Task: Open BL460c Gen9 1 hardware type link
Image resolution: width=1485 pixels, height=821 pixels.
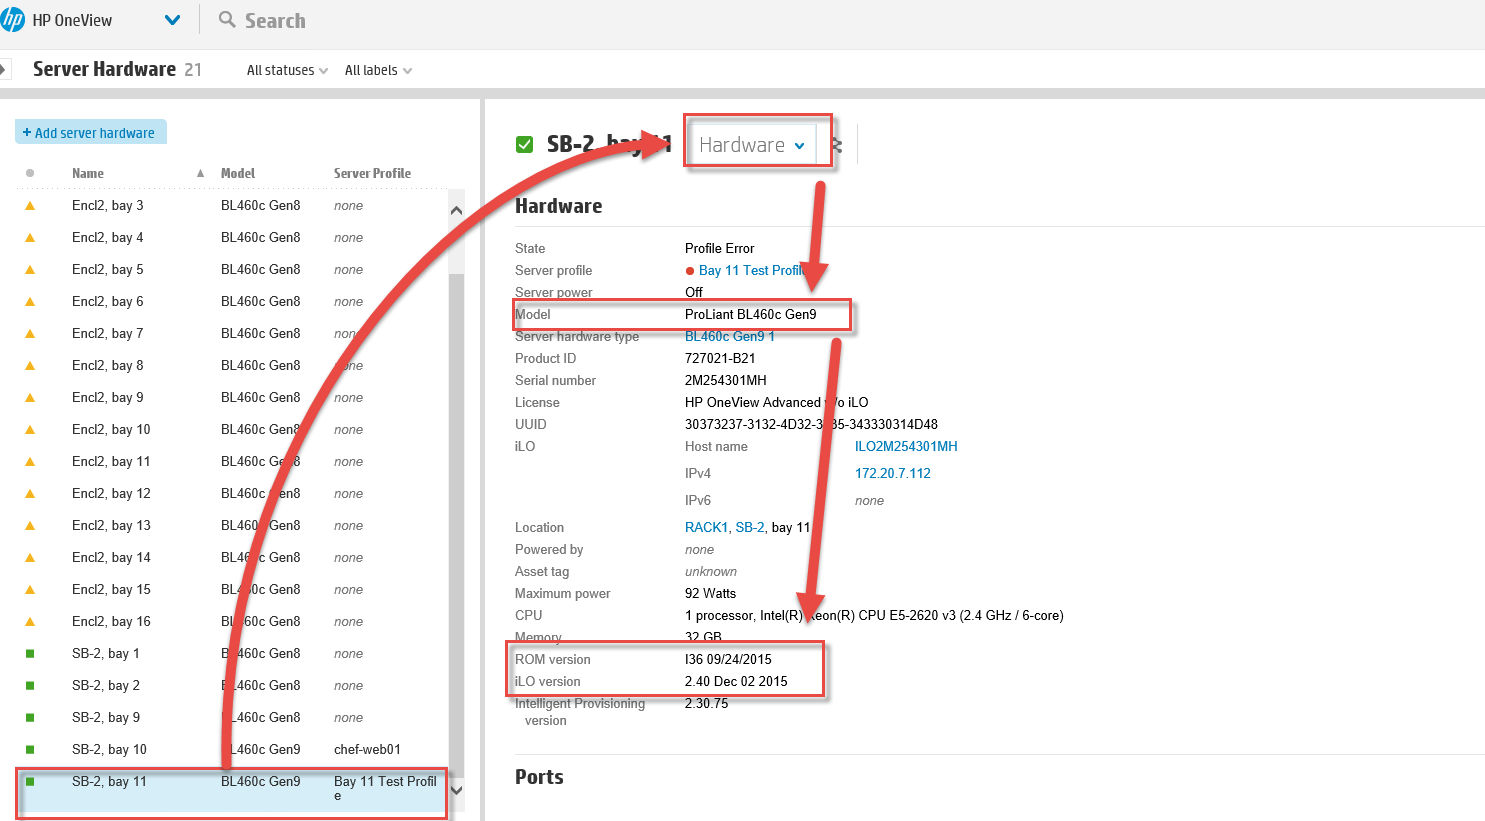Action: 730,336
